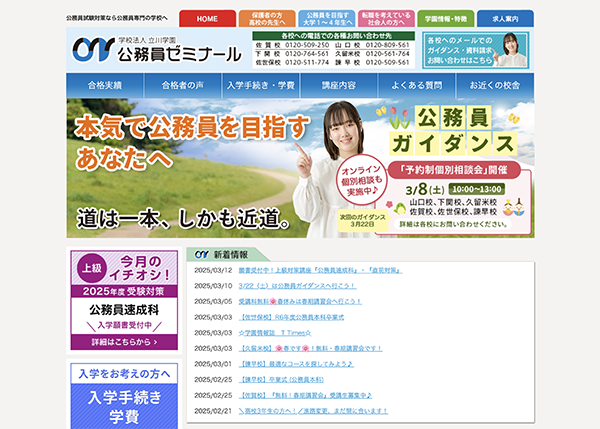Open the 諫早校 卒業式 news link
This screenshot has width=600, height=429.
[281, 380]
